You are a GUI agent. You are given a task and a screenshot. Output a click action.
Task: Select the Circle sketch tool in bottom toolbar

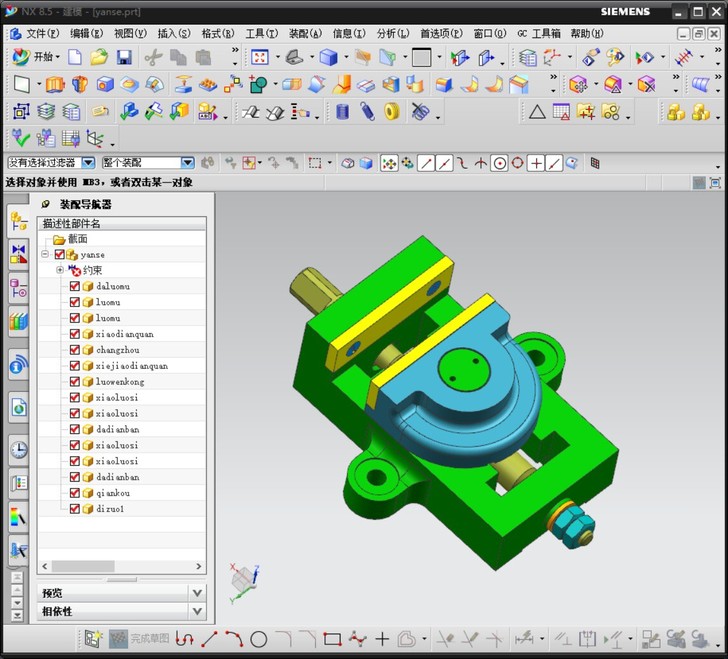pyautogui.click(x=258, y=639)
